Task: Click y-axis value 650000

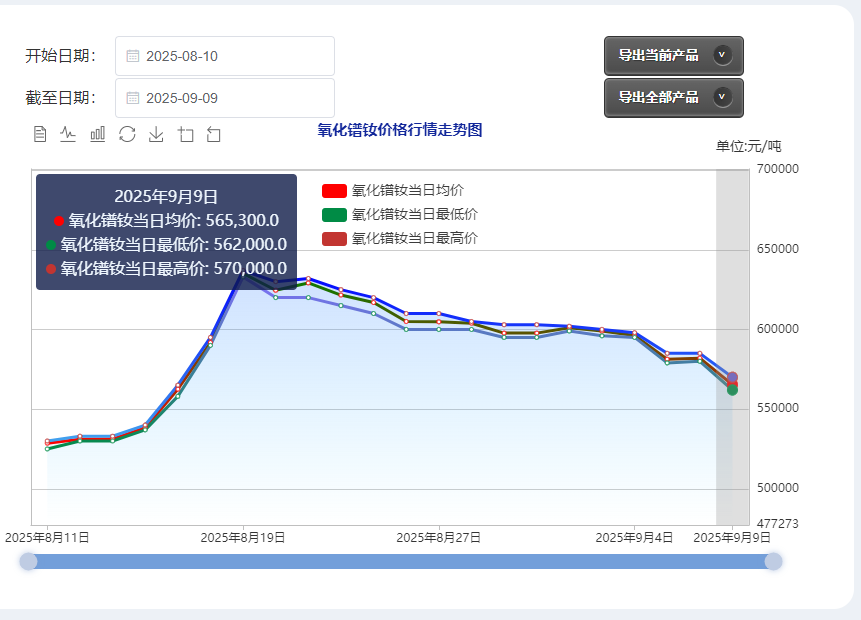Action: coord(778,249)
